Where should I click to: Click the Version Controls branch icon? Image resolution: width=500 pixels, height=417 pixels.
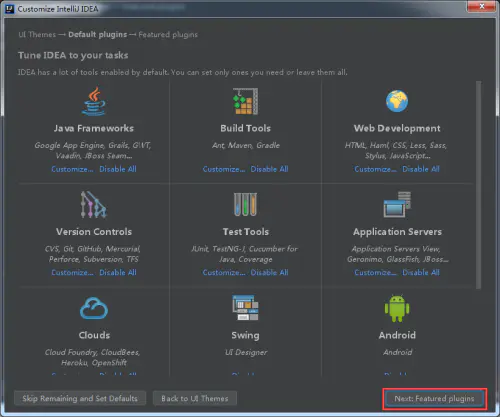pyautogui.click(x=94, y=205)
